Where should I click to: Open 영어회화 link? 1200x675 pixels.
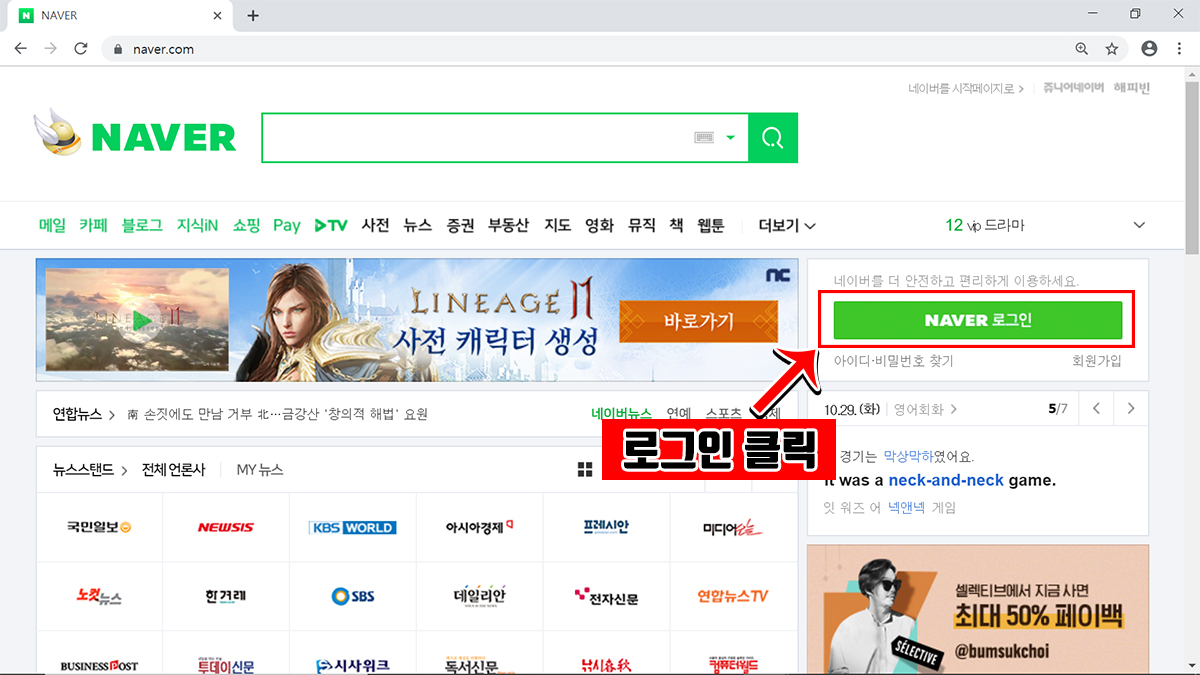click(925, 409)
